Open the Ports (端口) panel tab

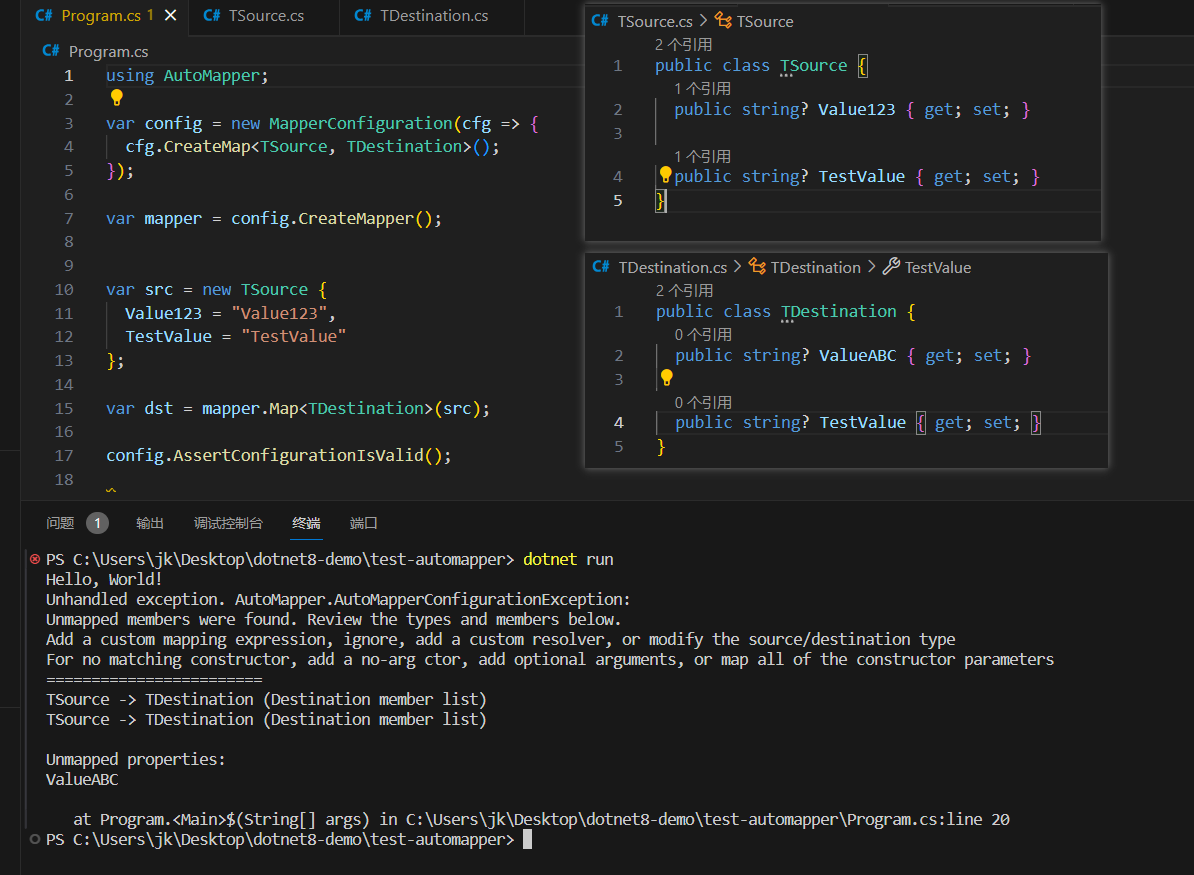(363, 522)
